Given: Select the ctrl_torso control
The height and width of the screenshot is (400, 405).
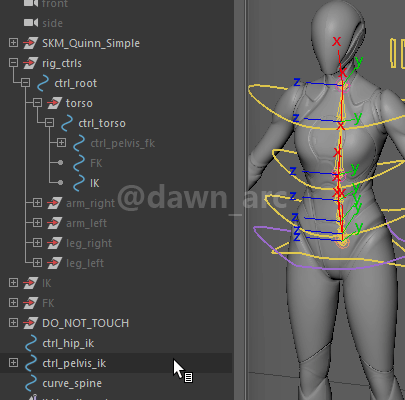Looking at the screenshot, I should [x=102, y=123].
